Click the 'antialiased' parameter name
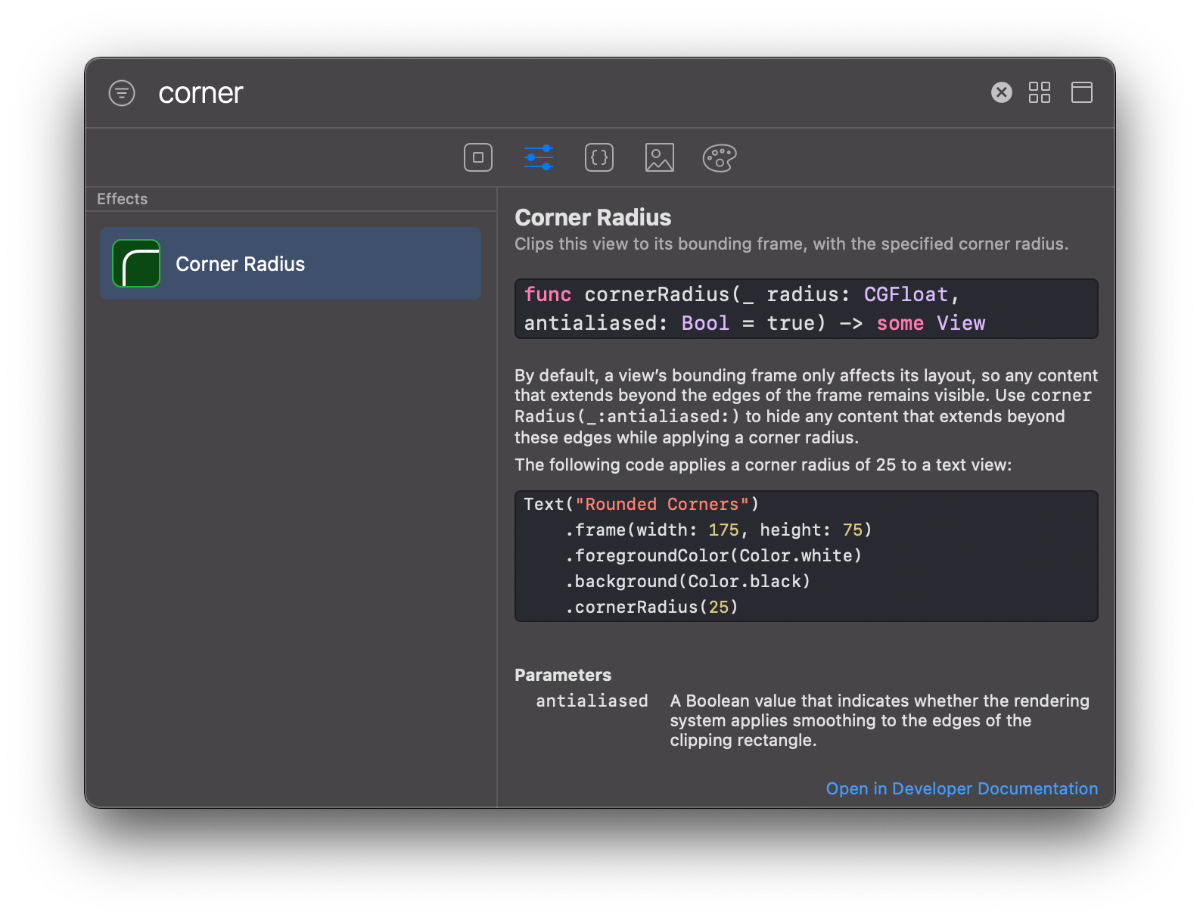 pyautogui.click(x=592, y=701)
